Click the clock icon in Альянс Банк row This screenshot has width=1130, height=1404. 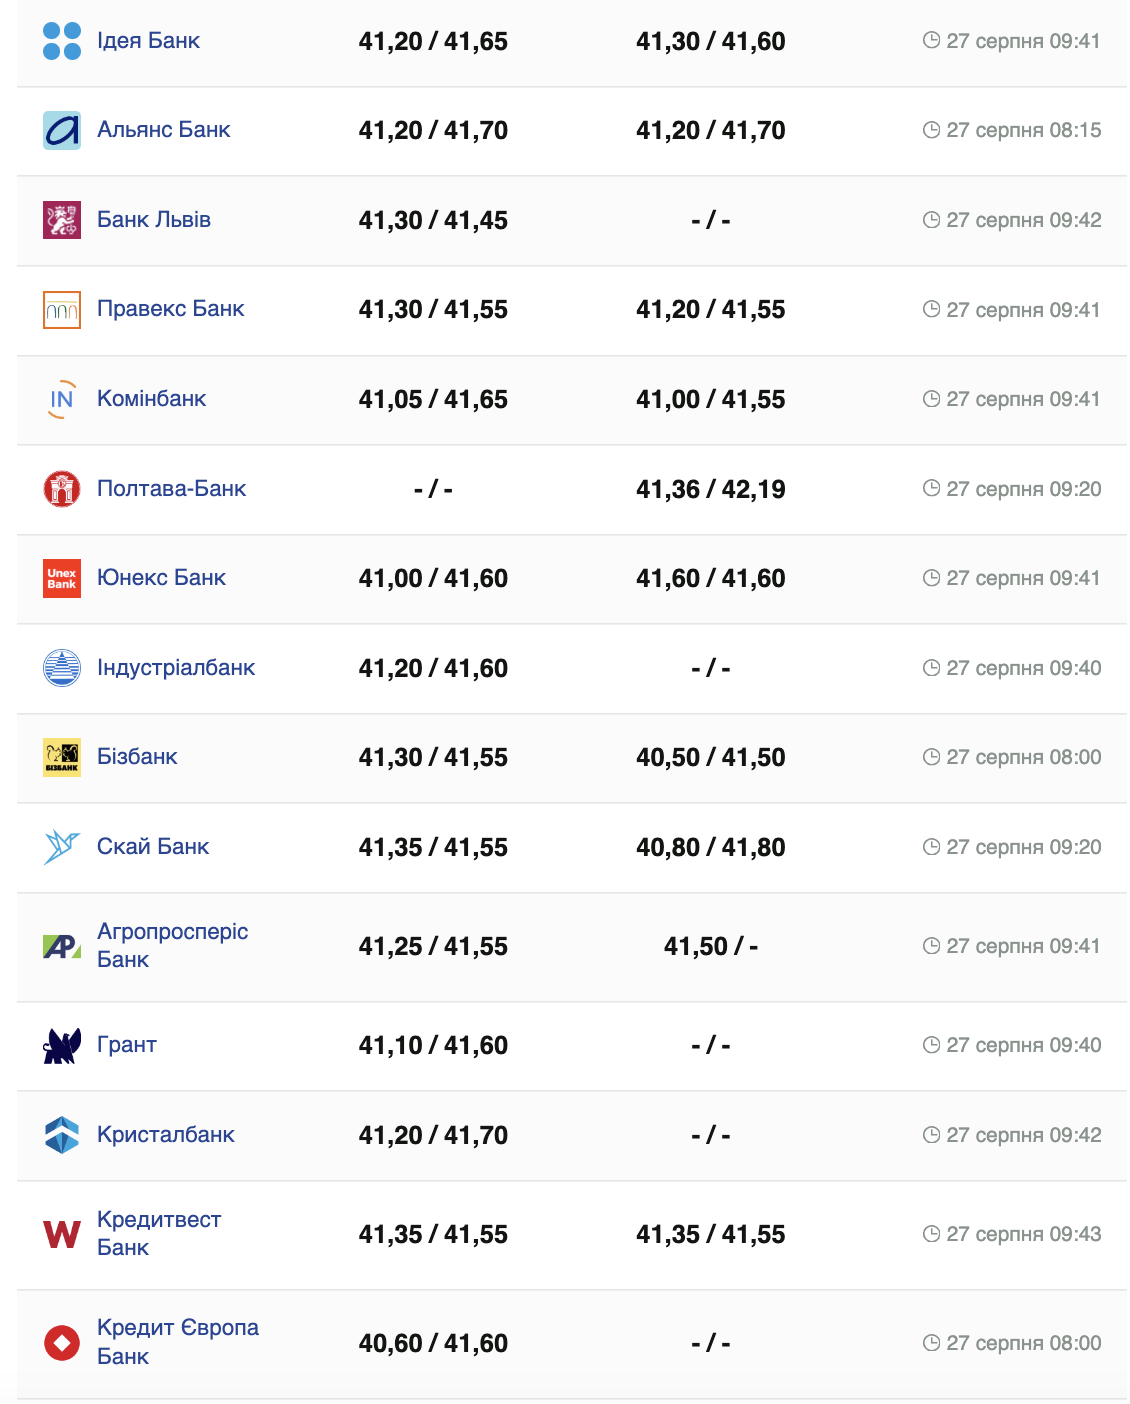tap(931, 130)
